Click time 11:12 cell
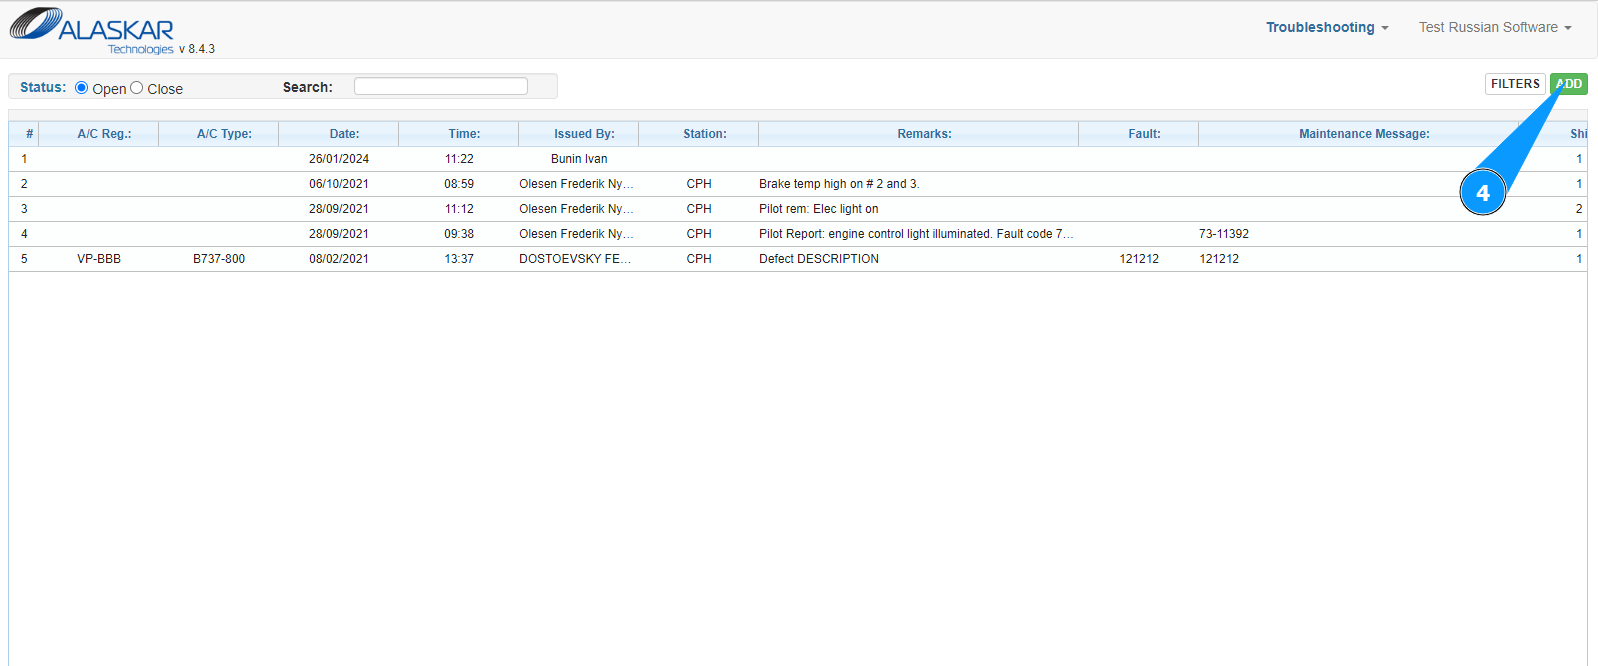 [x=459, y=209]
